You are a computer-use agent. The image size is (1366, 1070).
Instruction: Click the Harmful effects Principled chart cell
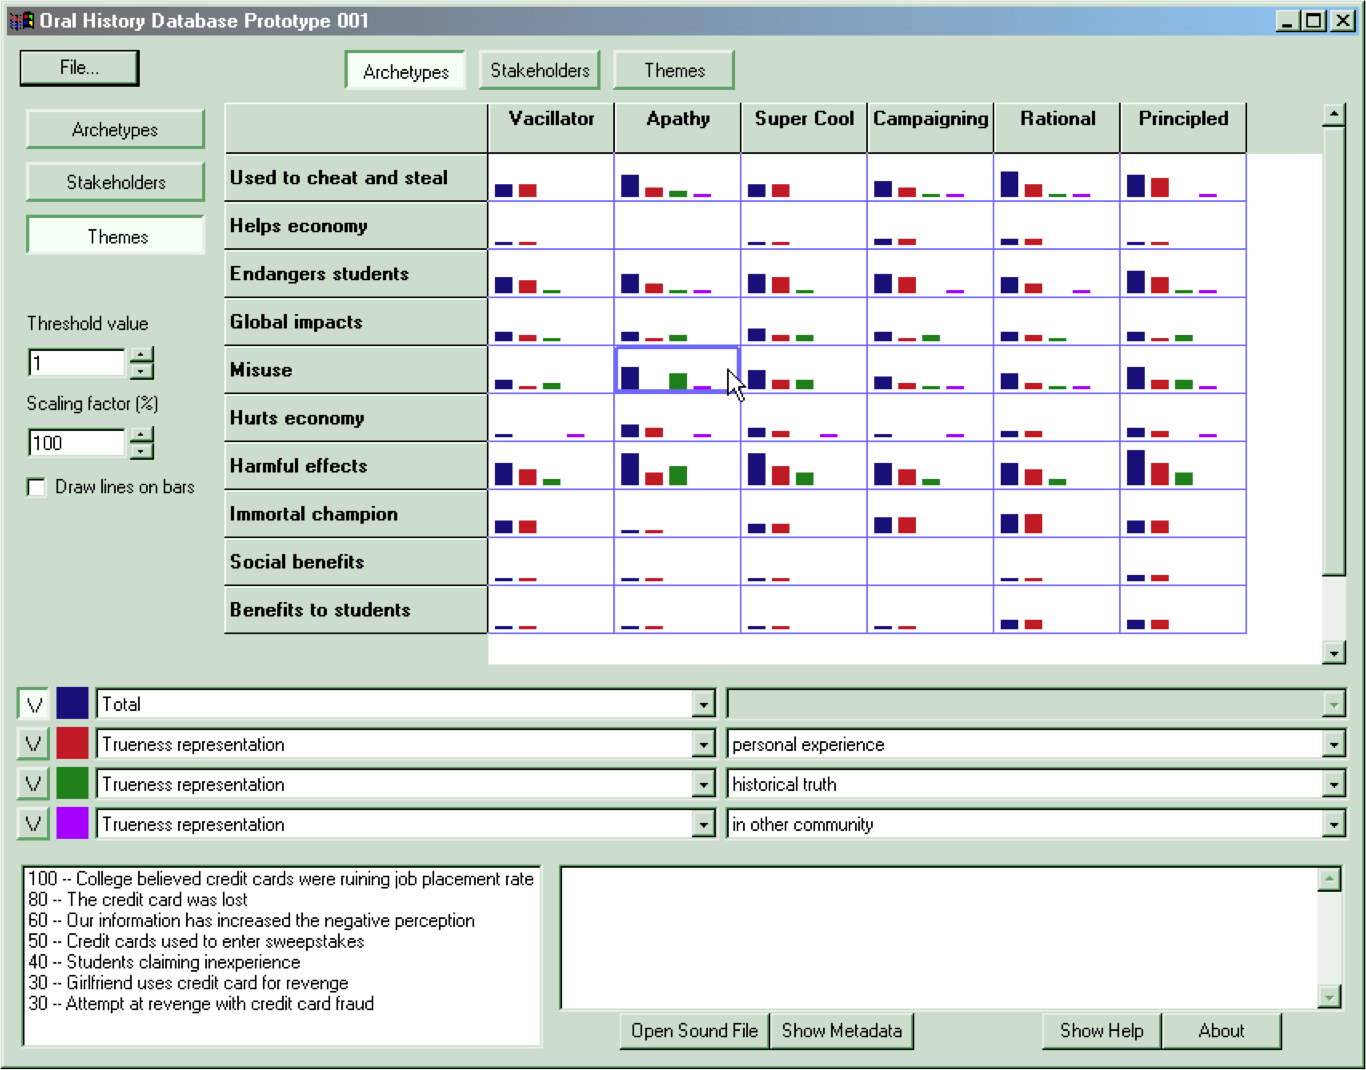[x=1183, y=466]
